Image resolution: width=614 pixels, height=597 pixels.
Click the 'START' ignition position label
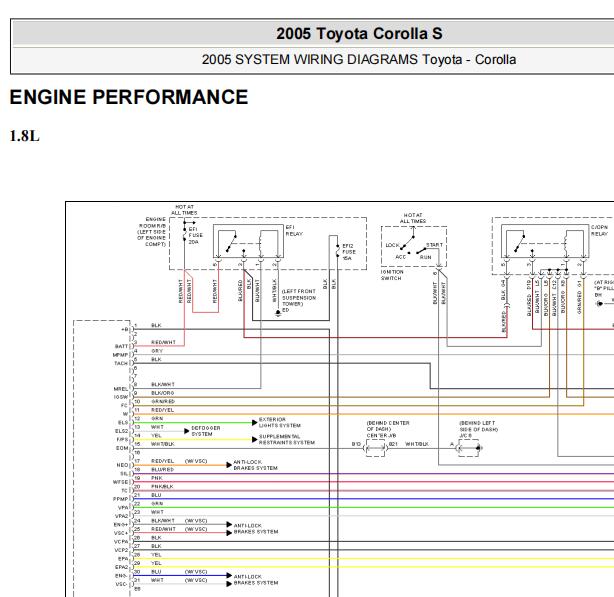pyautogui.click(x=435, y=245)
